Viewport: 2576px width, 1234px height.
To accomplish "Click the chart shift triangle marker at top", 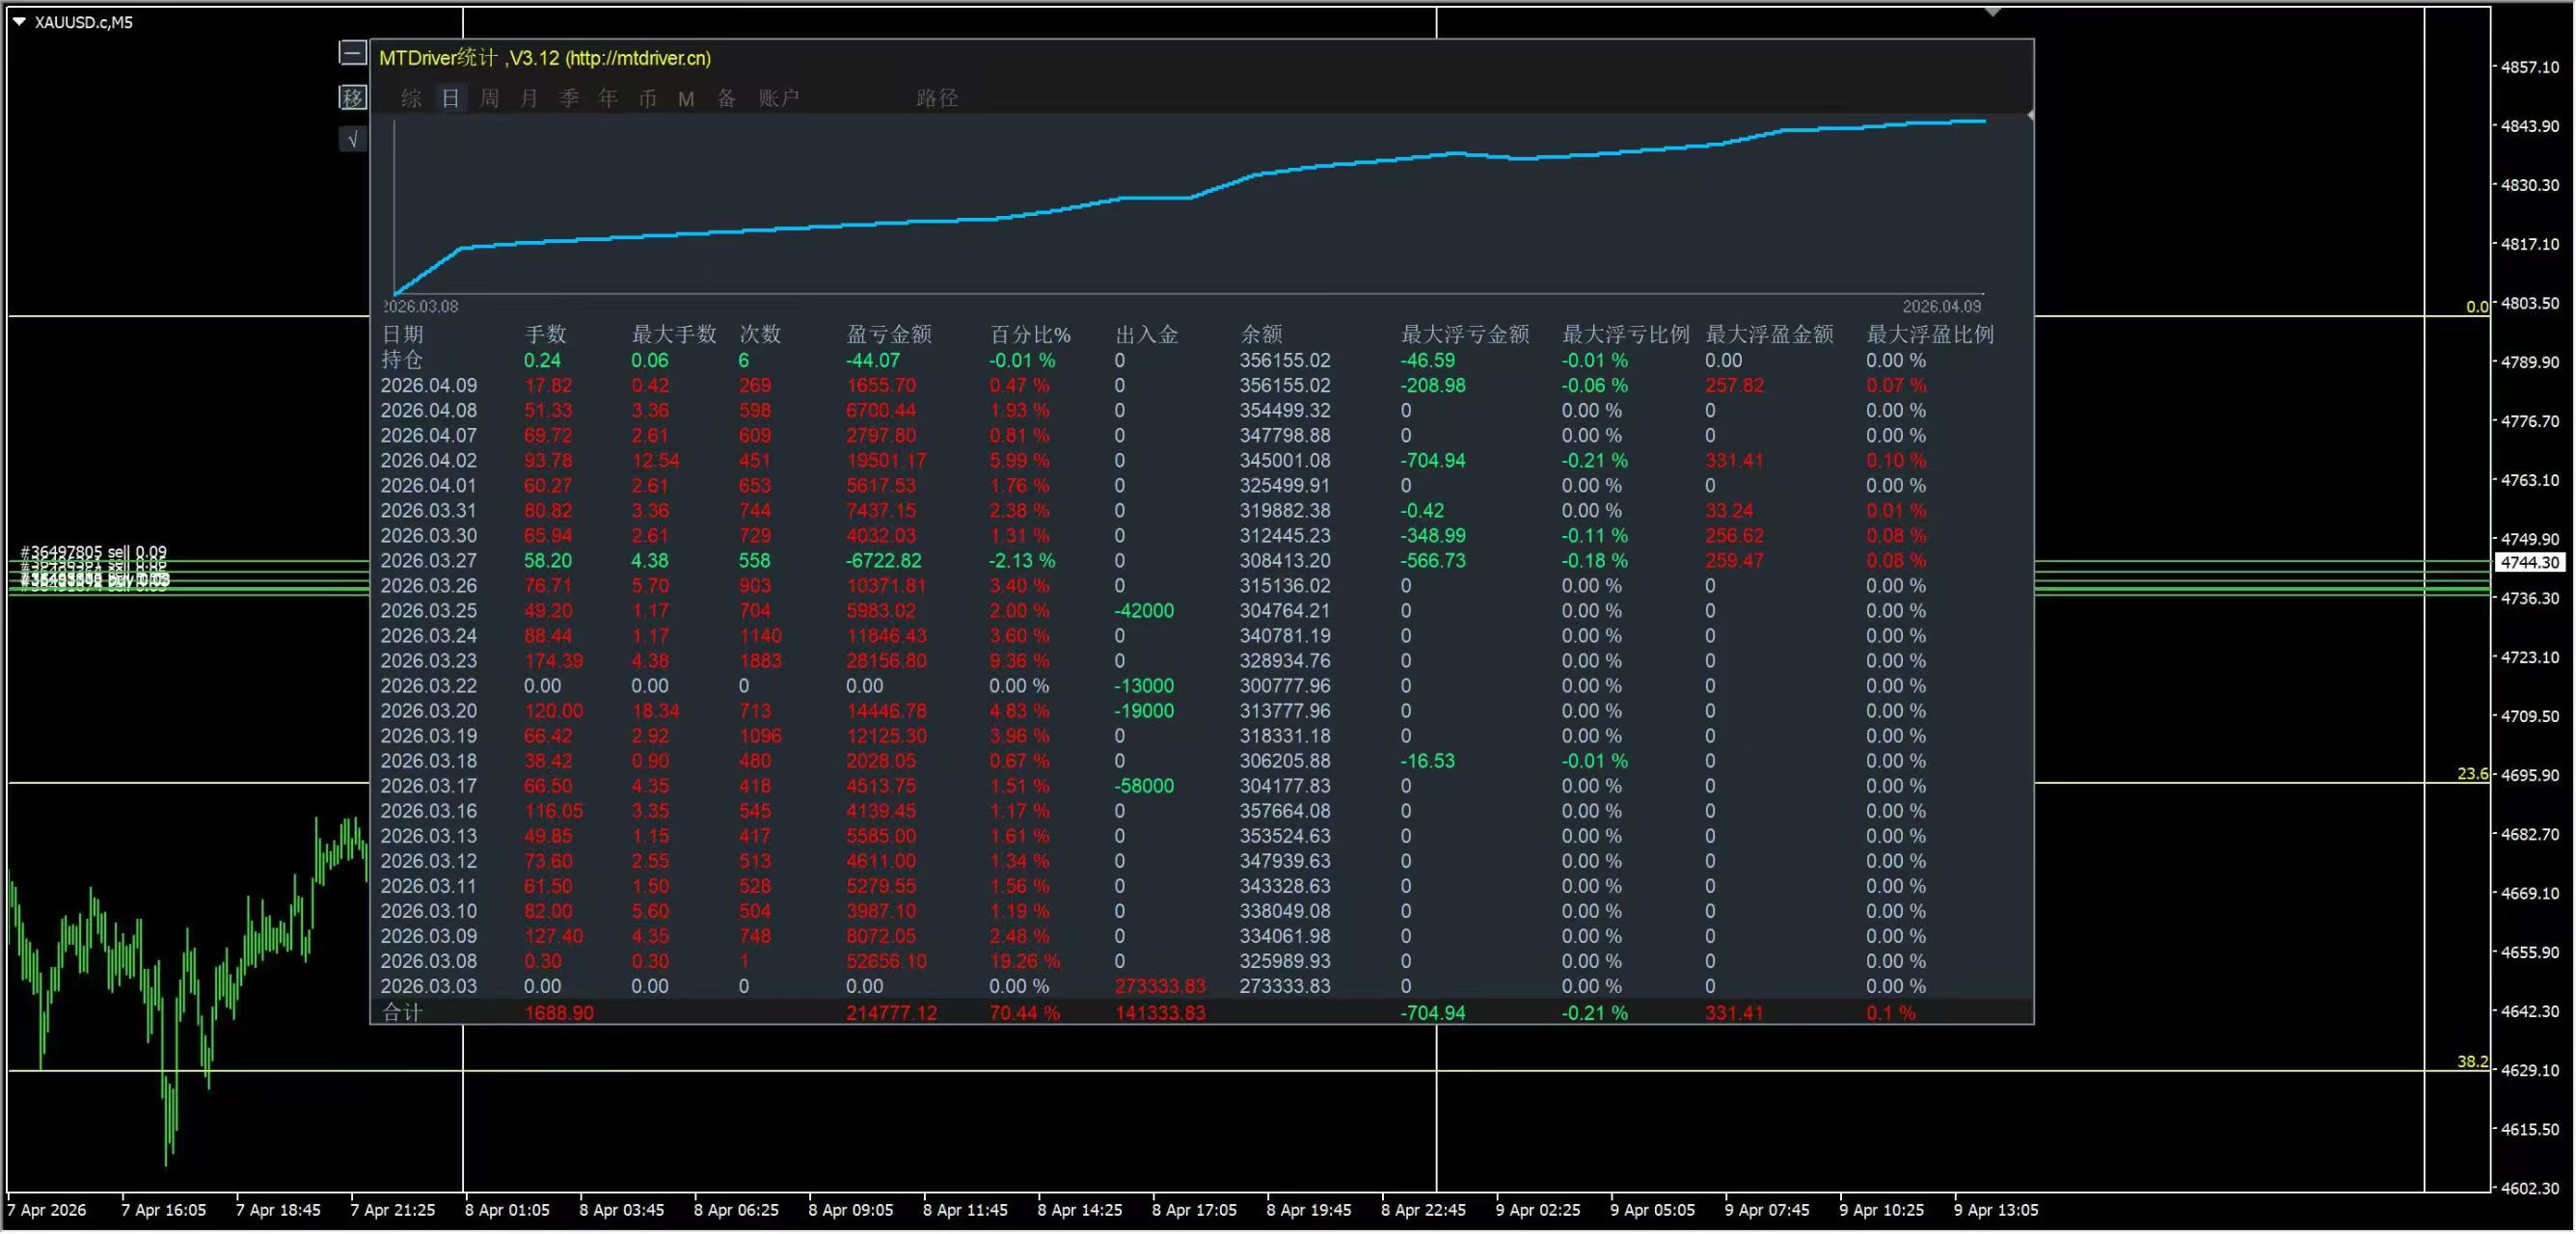I will pos(1993,12).
